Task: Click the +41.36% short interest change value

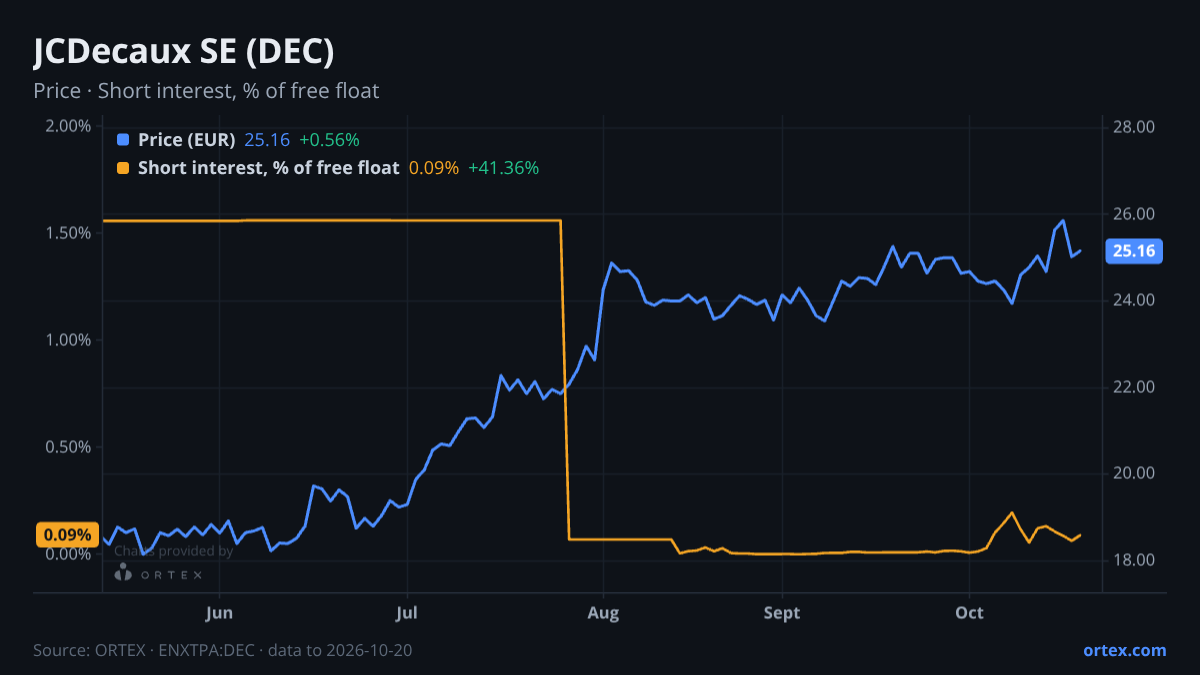Action: 504,168
